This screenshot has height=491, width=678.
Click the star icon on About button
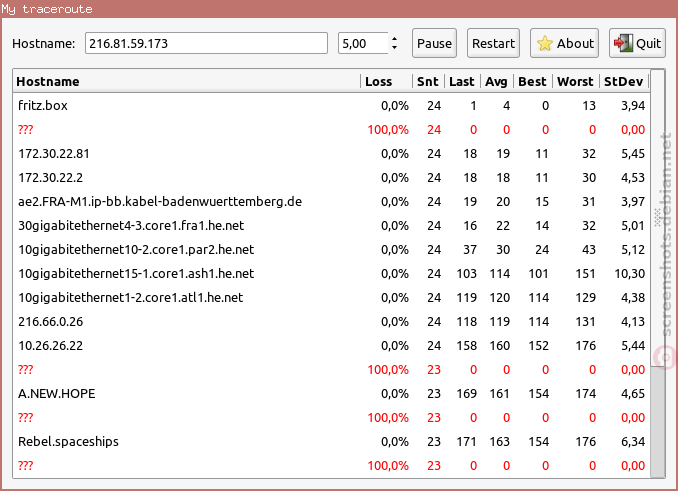[x=545, y=43]
